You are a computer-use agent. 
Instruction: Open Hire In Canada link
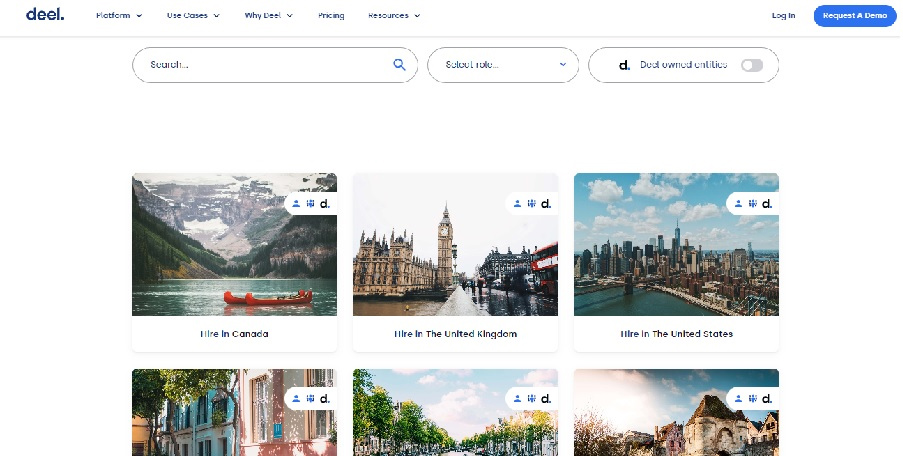(234, 334)
